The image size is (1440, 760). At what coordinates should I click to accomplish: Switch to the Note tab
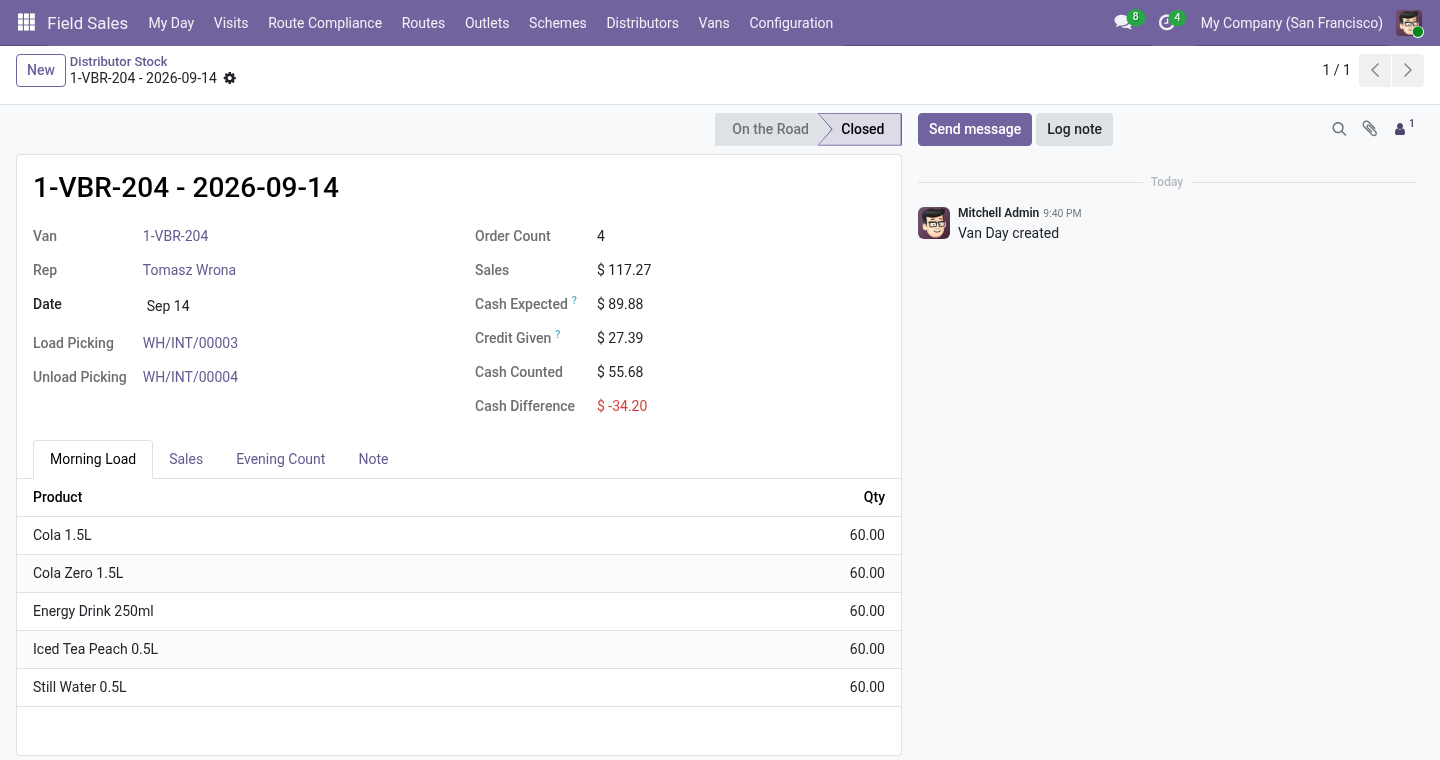[x=373, y=459]
